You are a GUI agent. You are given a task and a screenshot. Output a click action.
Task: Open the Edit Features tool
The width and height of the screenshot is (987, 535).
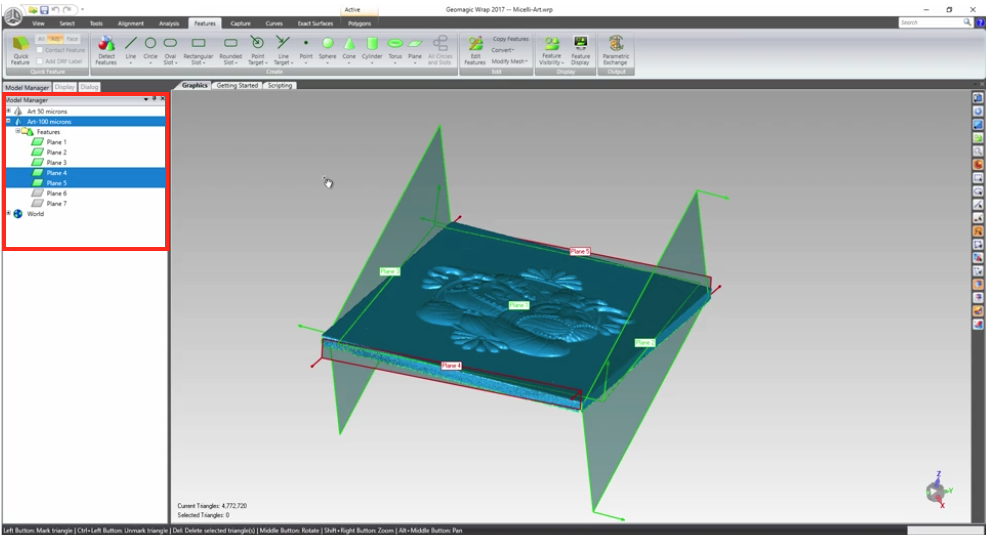[475, 50]
